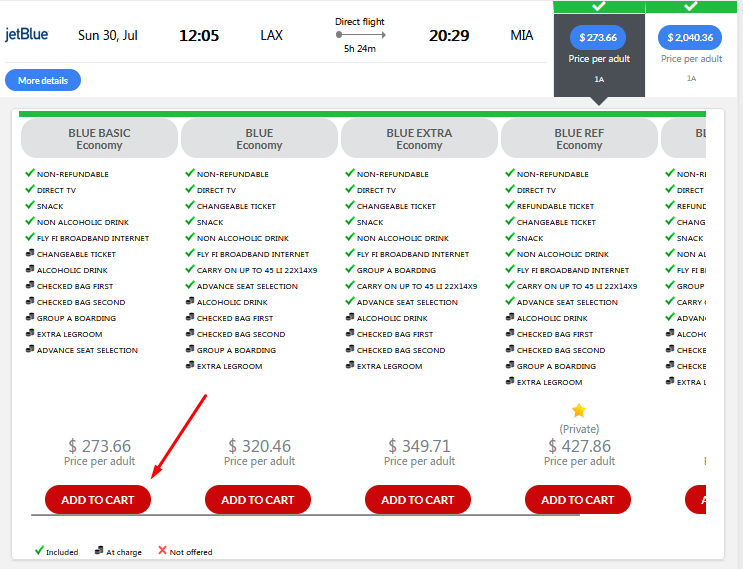Viewport: 743px width, 569px height.
Task: Click charge icon beside Alcoholic Drink in Blue Extra
Action: pyautogui.click(x=350, y=317)
